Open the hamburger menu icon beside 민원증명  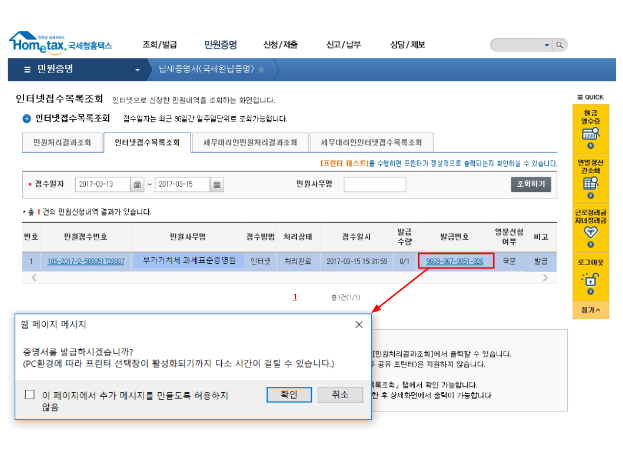pos(27,70)
